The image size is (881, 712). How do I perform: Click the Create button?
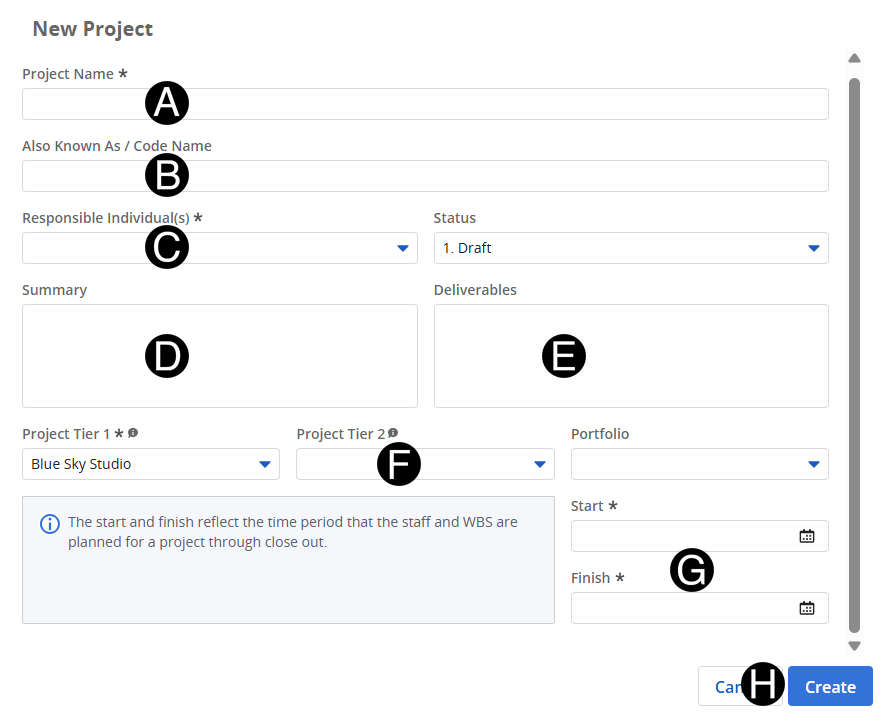[830, 687]
